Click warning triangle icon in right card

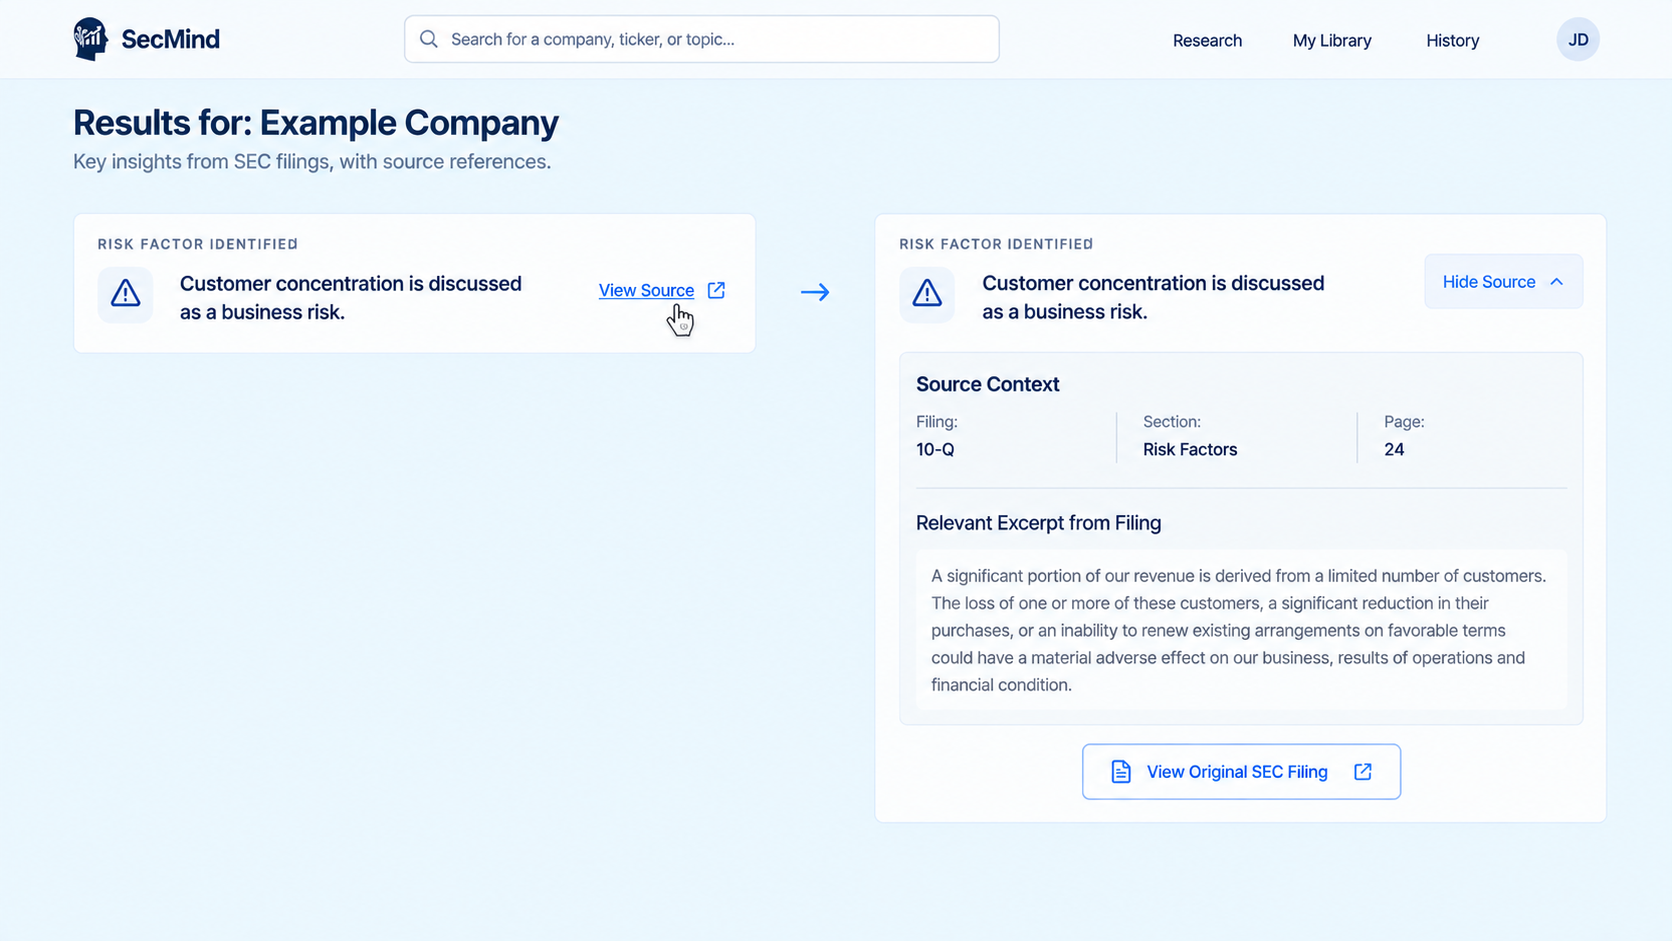927,294
